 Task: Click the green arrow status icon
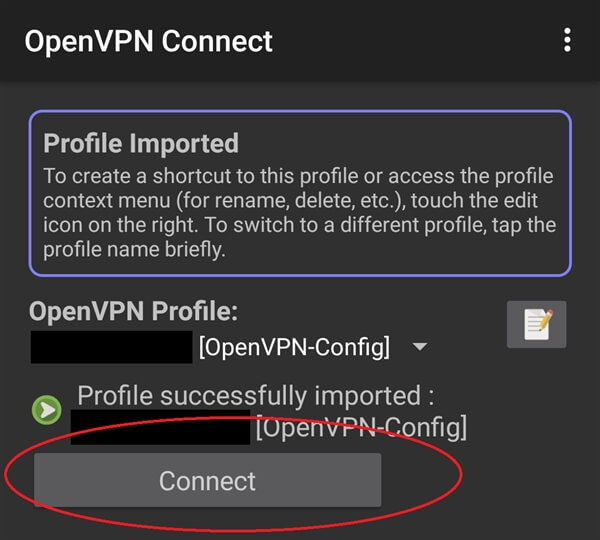46,409
